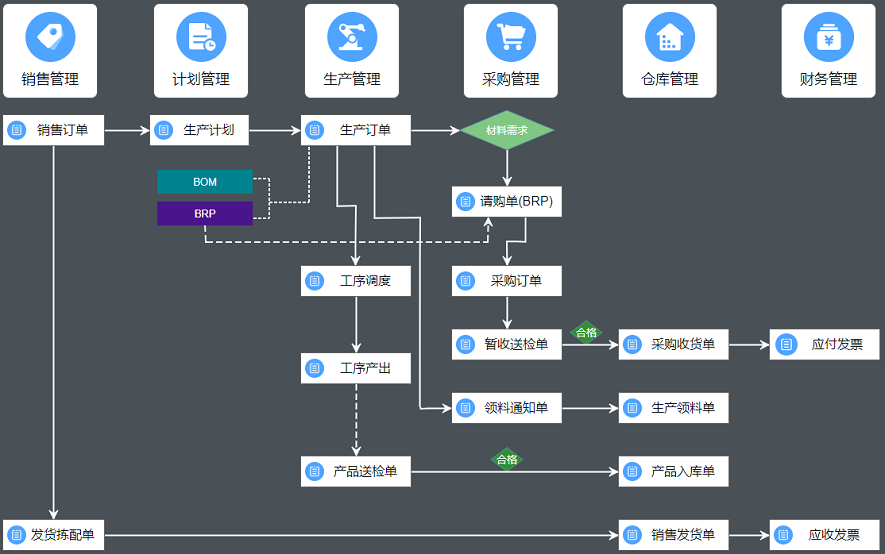885x554 pixels.
Task: Click the 计划管理 document clock icon
Action: click(201, 37)
